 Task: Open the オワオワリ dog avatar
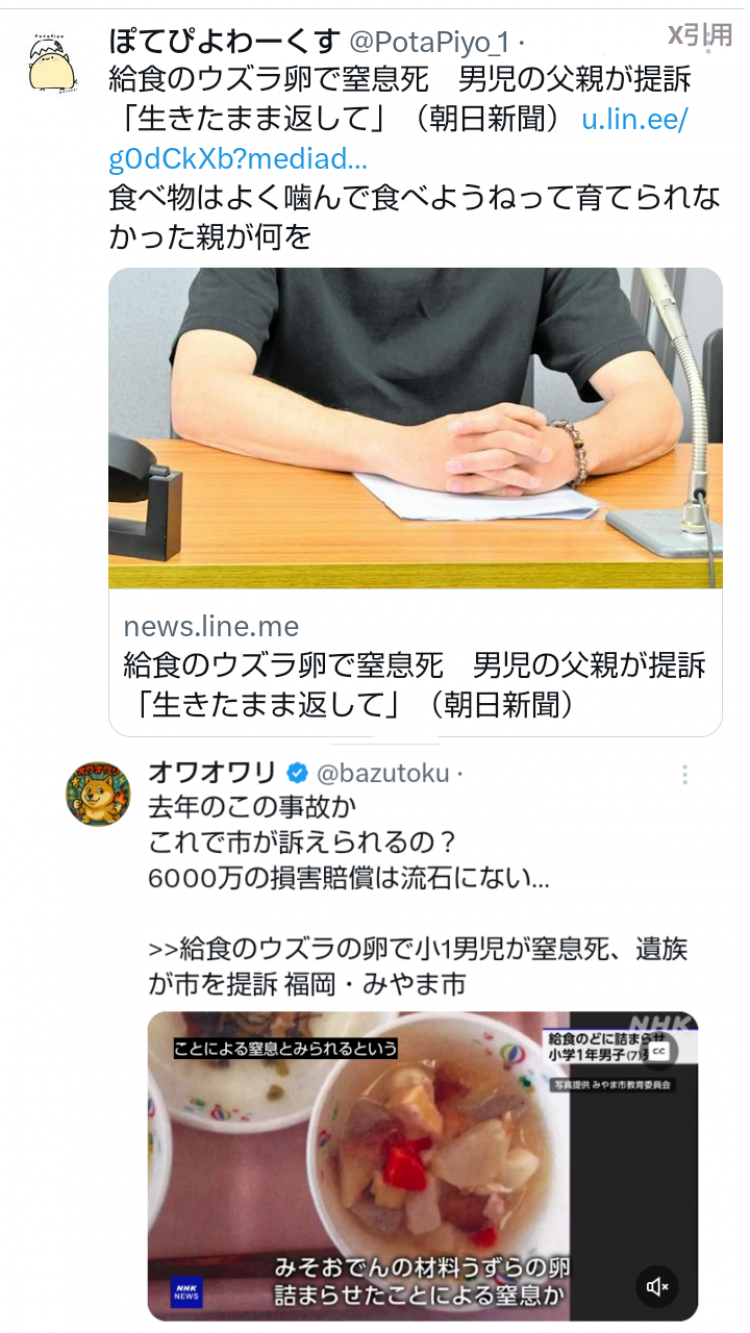[x=98, y=793]
